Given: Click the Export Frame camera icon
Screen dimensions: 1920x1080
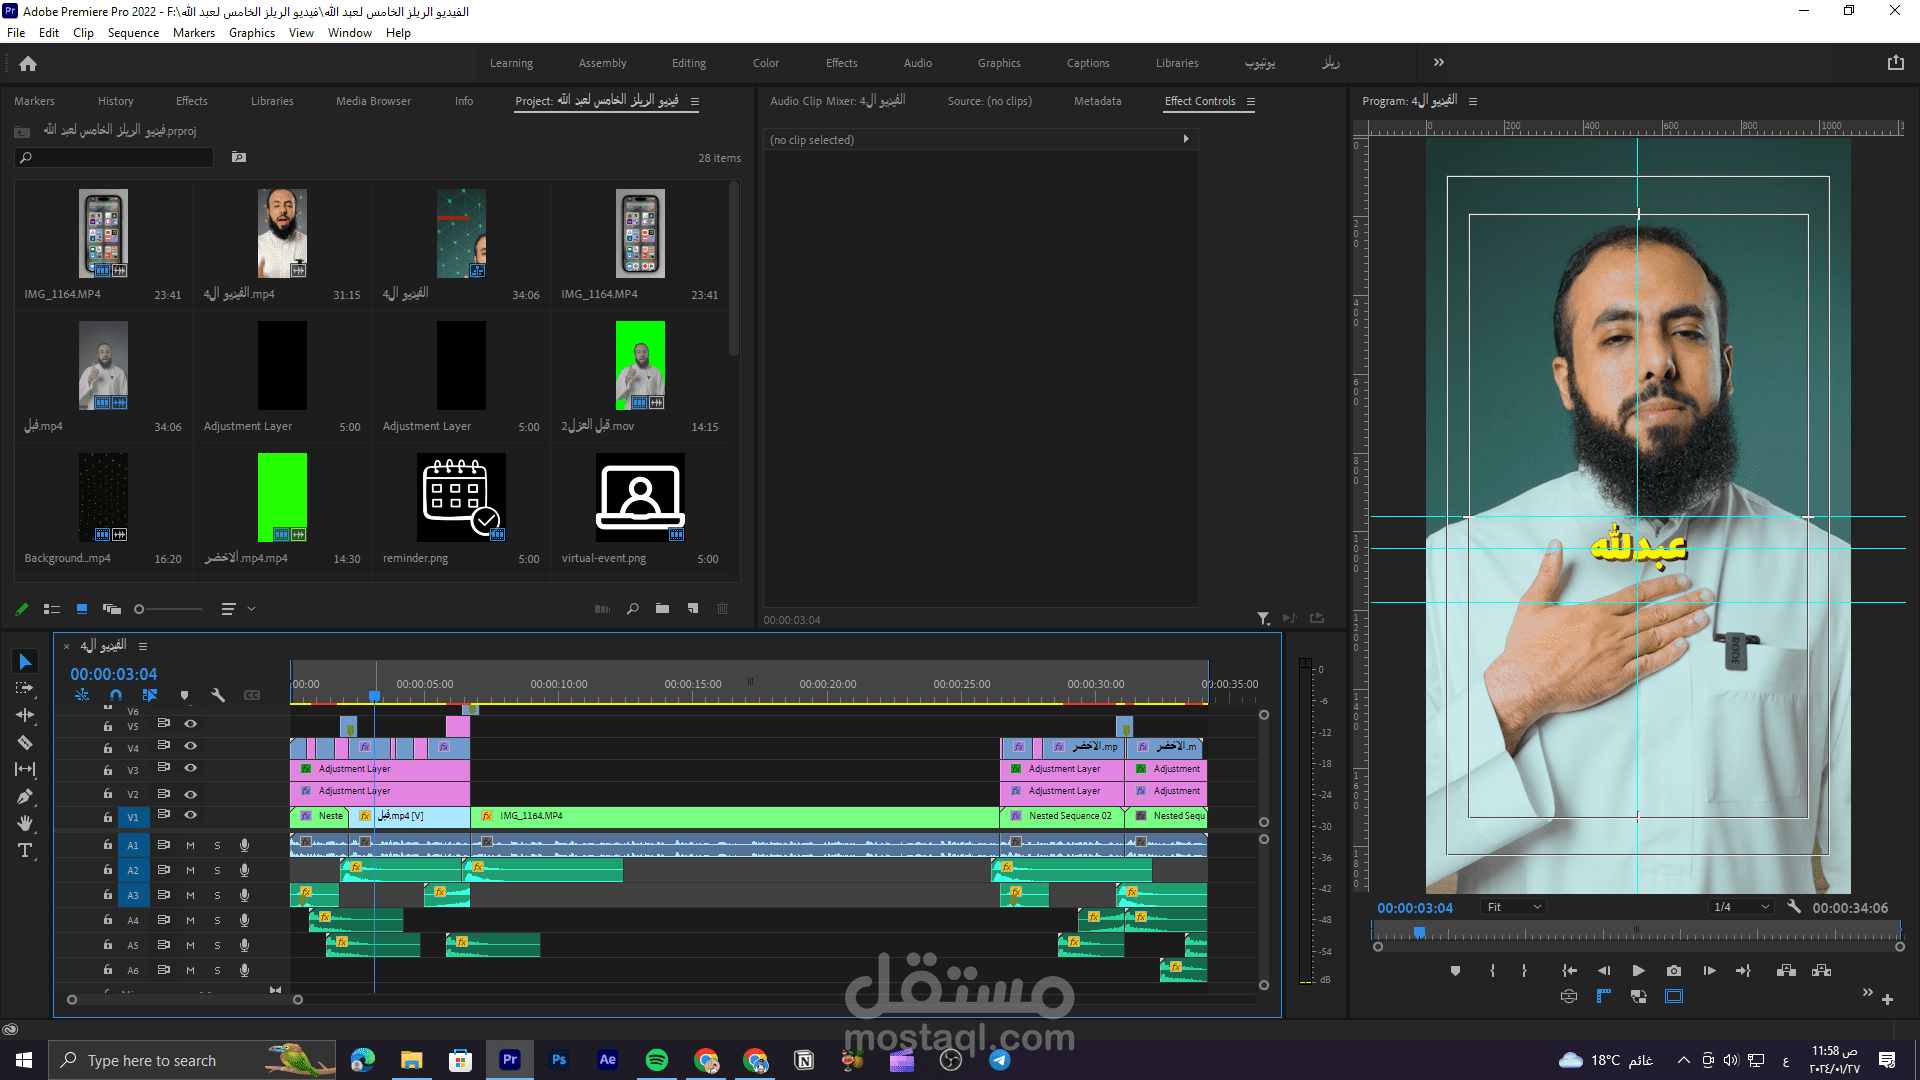Looking at the screenshot, I should [1674, 970].
